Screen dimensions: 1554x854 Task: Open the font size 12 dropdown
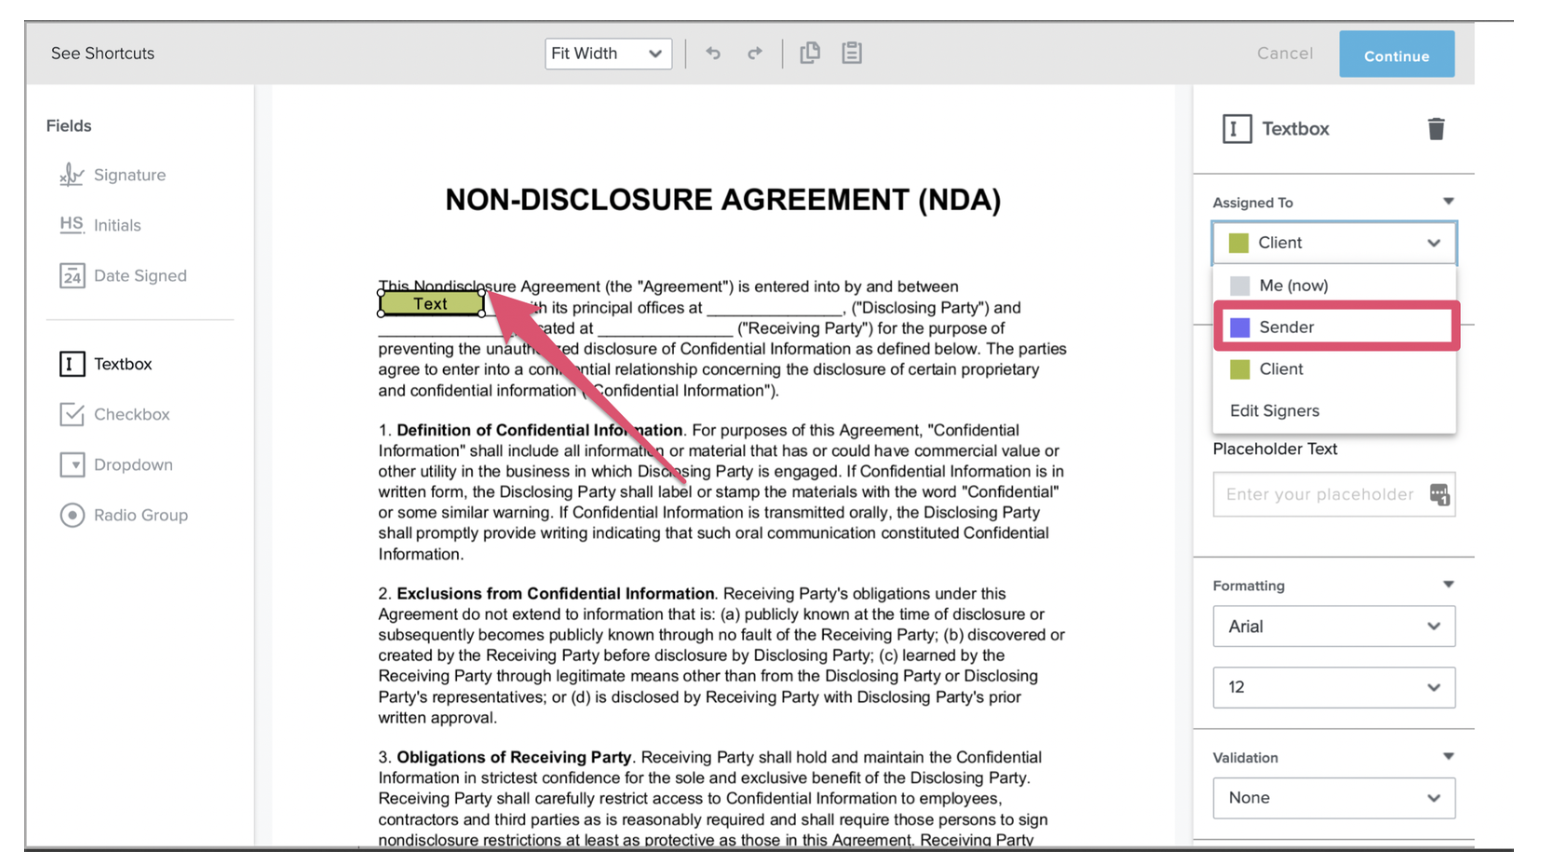tap(1334, 688)
